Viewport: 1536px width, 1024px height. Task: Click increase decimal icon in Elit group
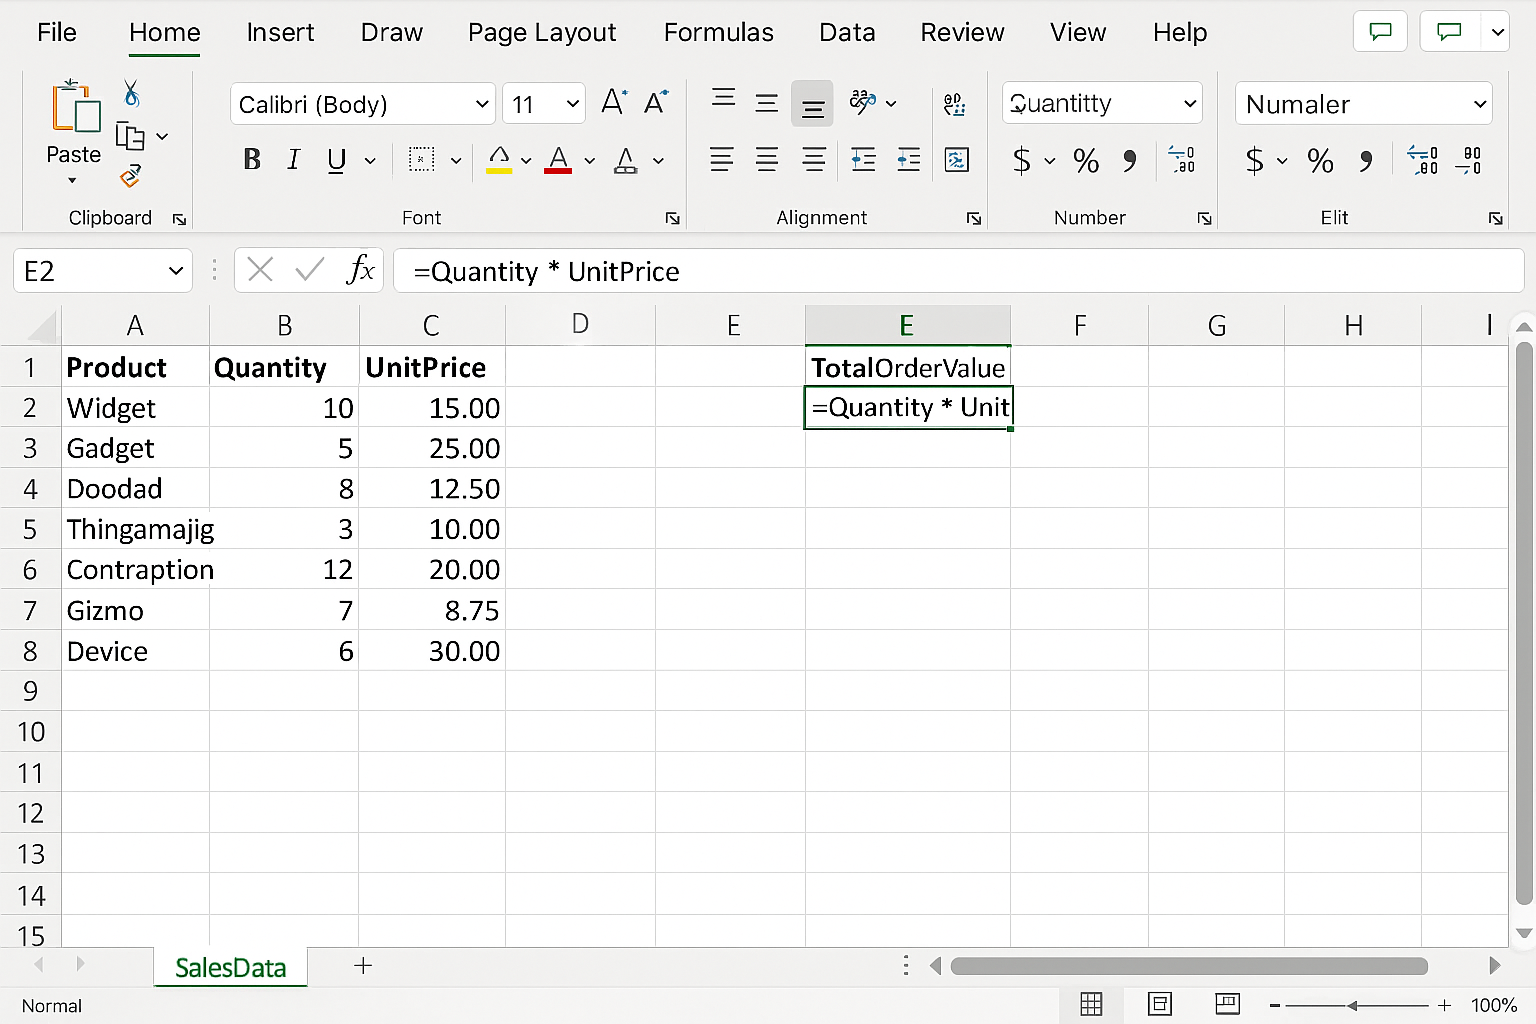(x=1422, y=160)
